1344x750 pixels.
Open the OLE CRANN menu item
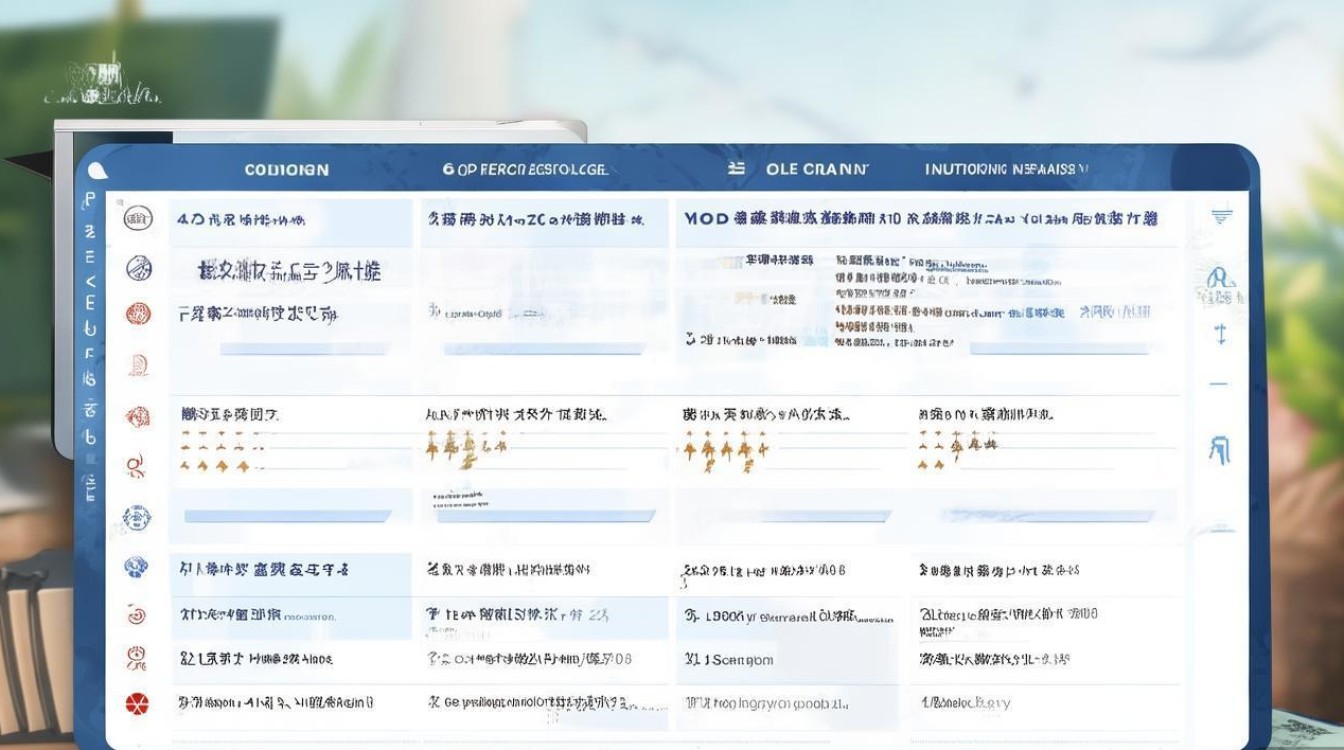(815, 169)
